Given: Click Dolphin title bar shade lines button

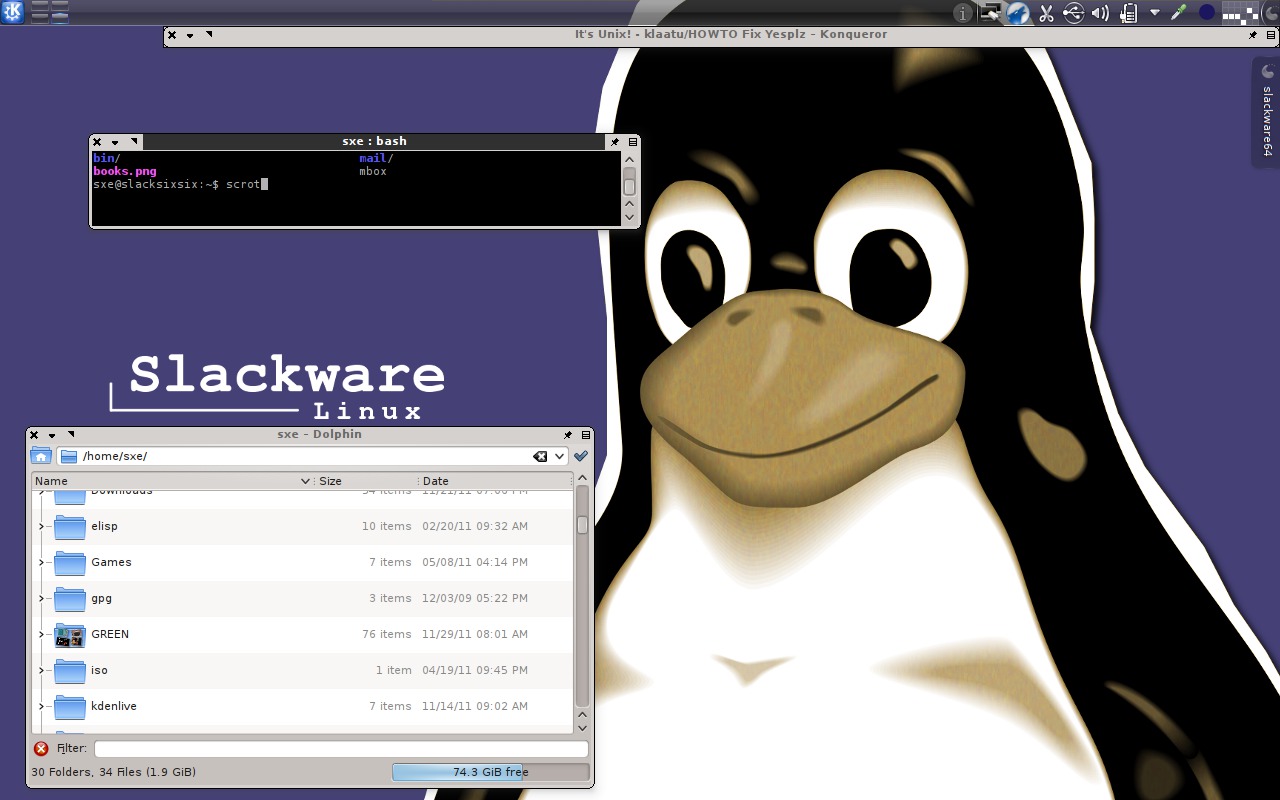Looking at the screenshot, I should point(586,435).
